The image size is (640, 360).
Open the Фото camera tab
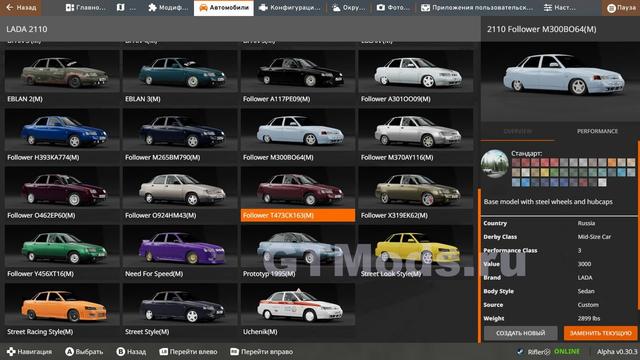click(392, 8)
